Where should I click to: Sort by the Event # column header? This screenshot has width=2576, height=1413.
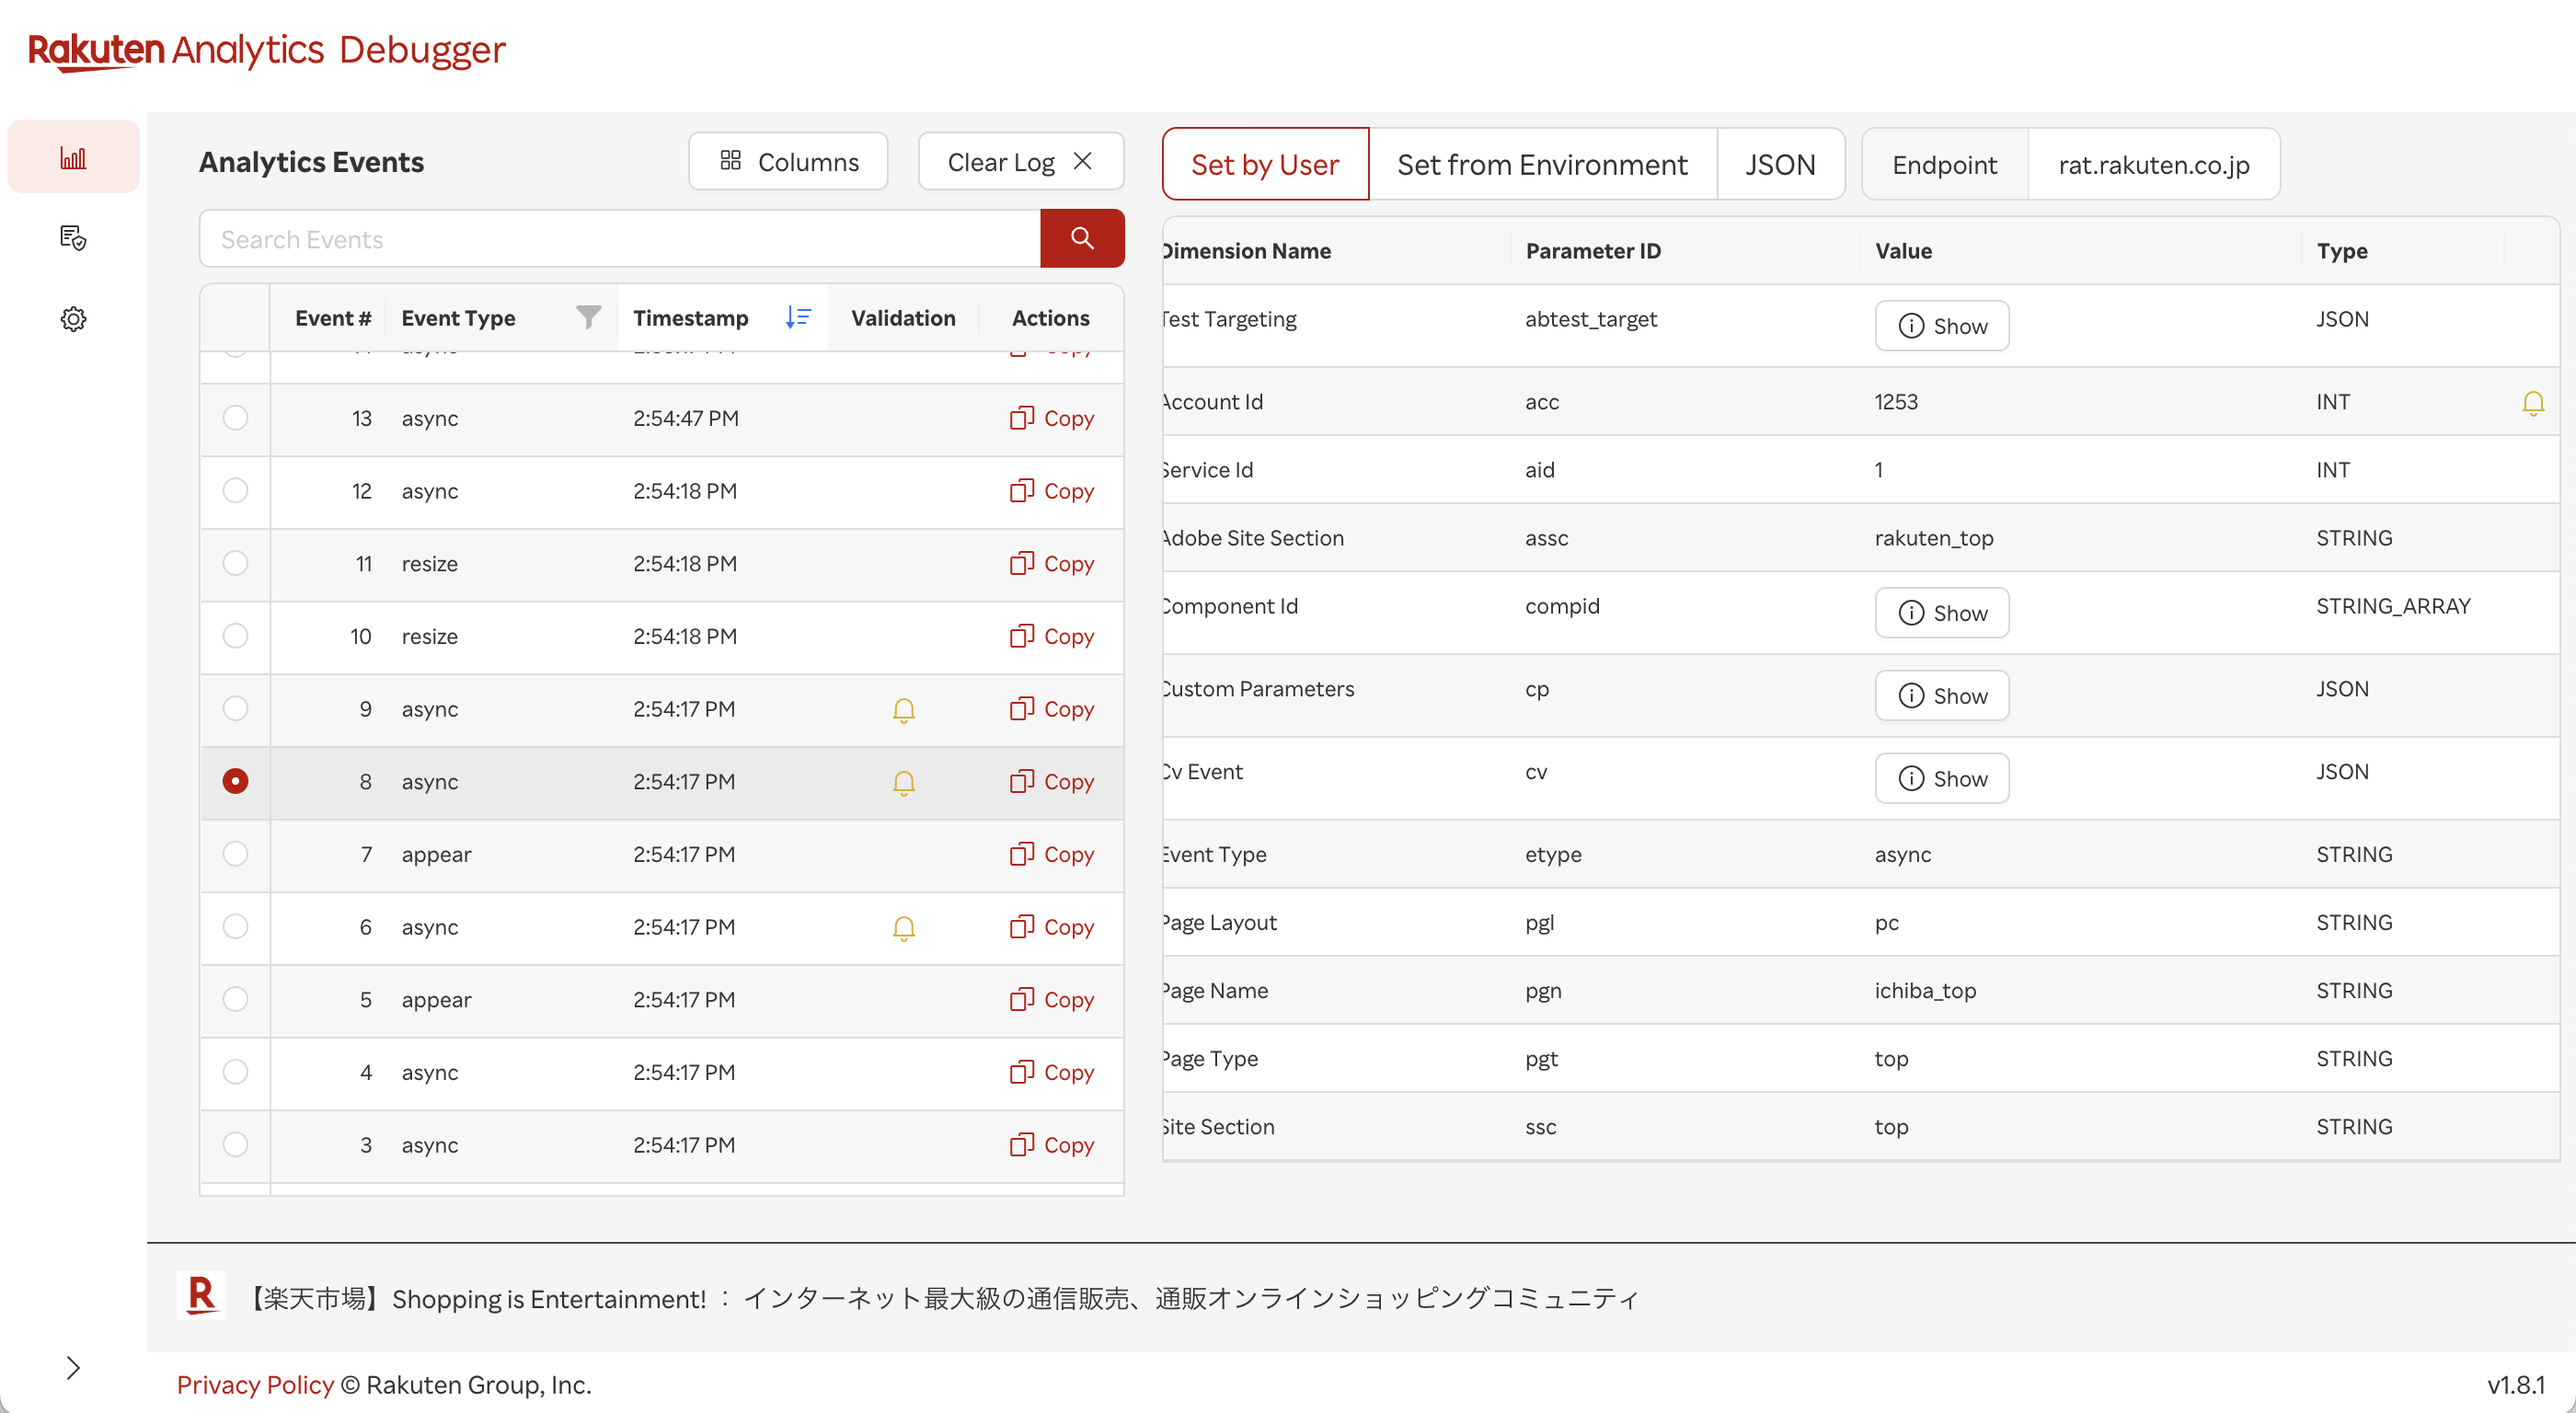pyautogui.click(x=333, y=318)
